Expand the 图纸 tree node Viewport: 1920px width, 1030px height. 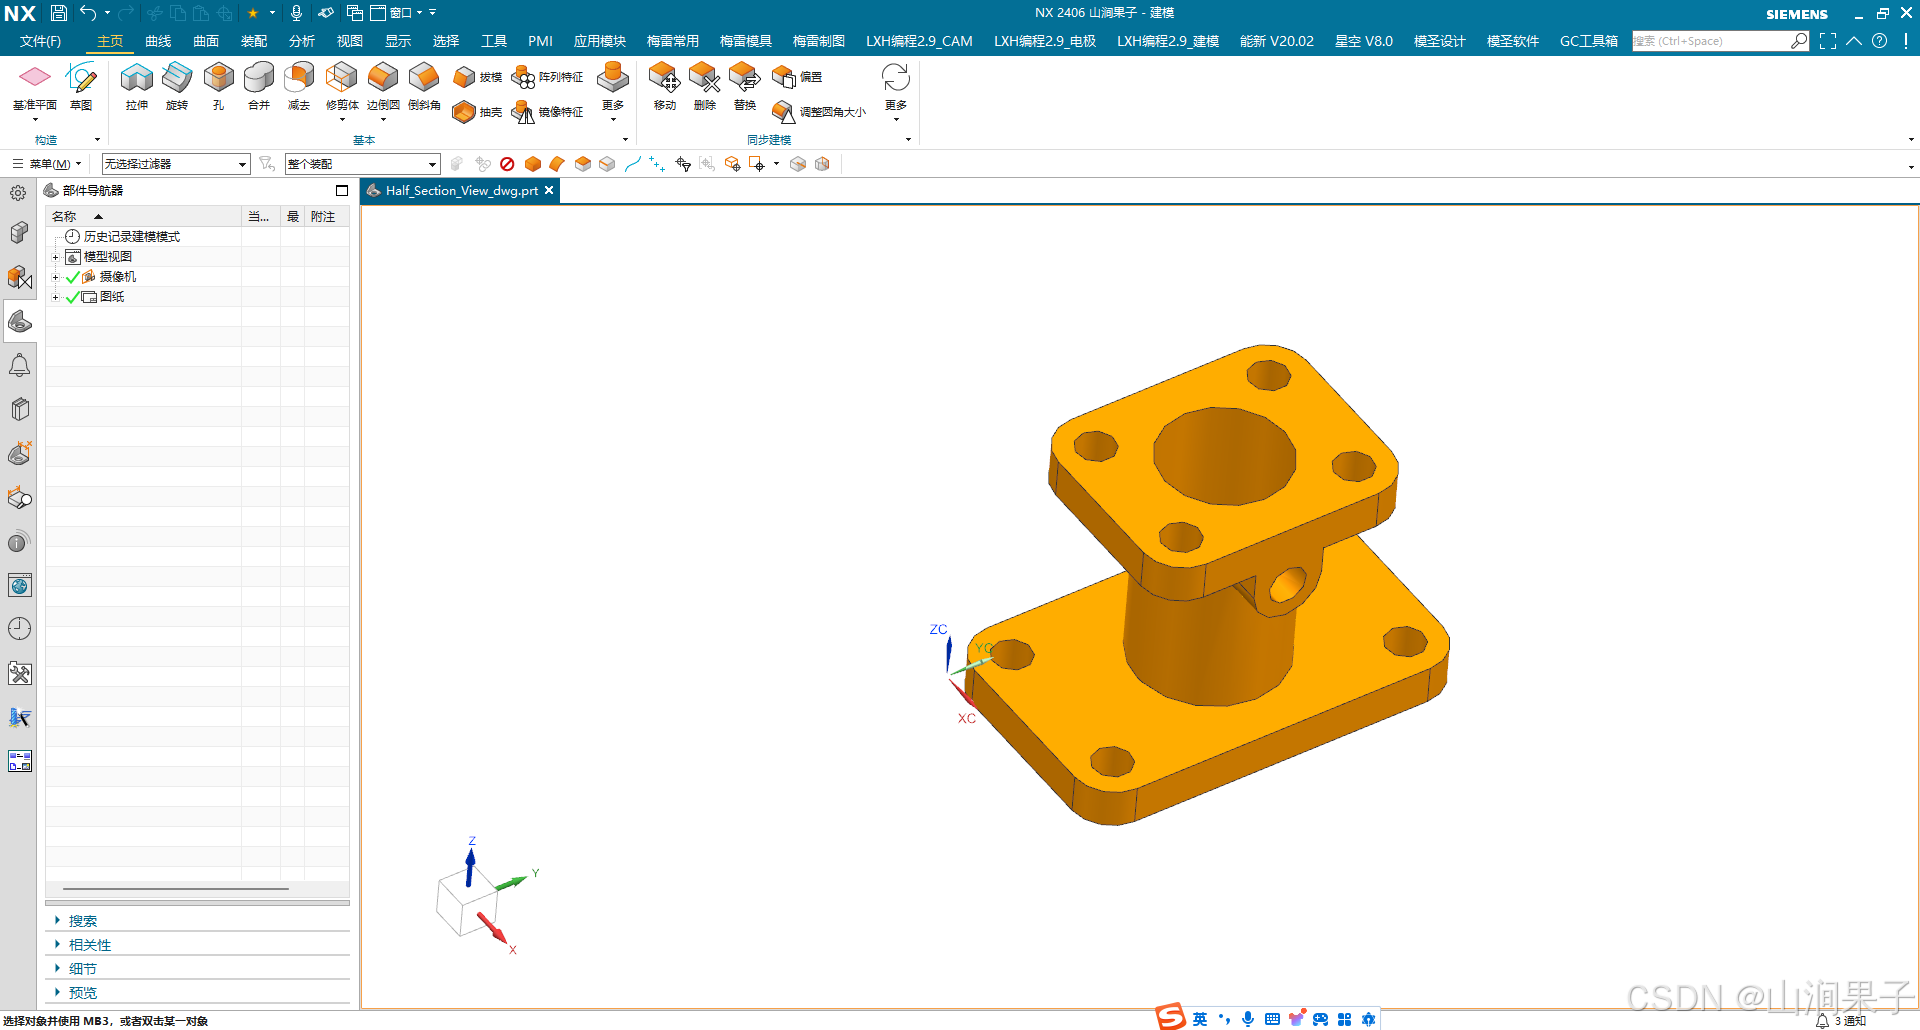56,297
